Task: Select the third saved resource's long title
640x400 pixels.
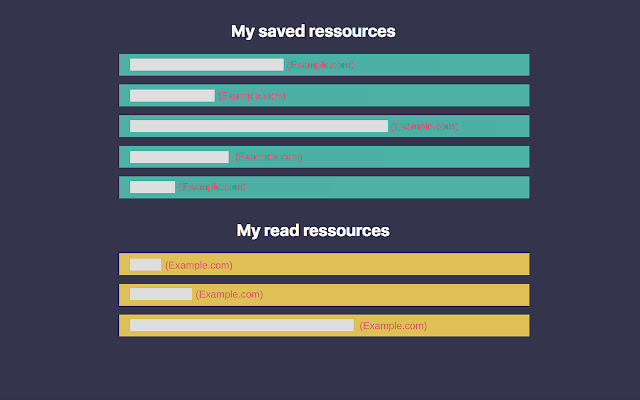Action: point(258,126)
